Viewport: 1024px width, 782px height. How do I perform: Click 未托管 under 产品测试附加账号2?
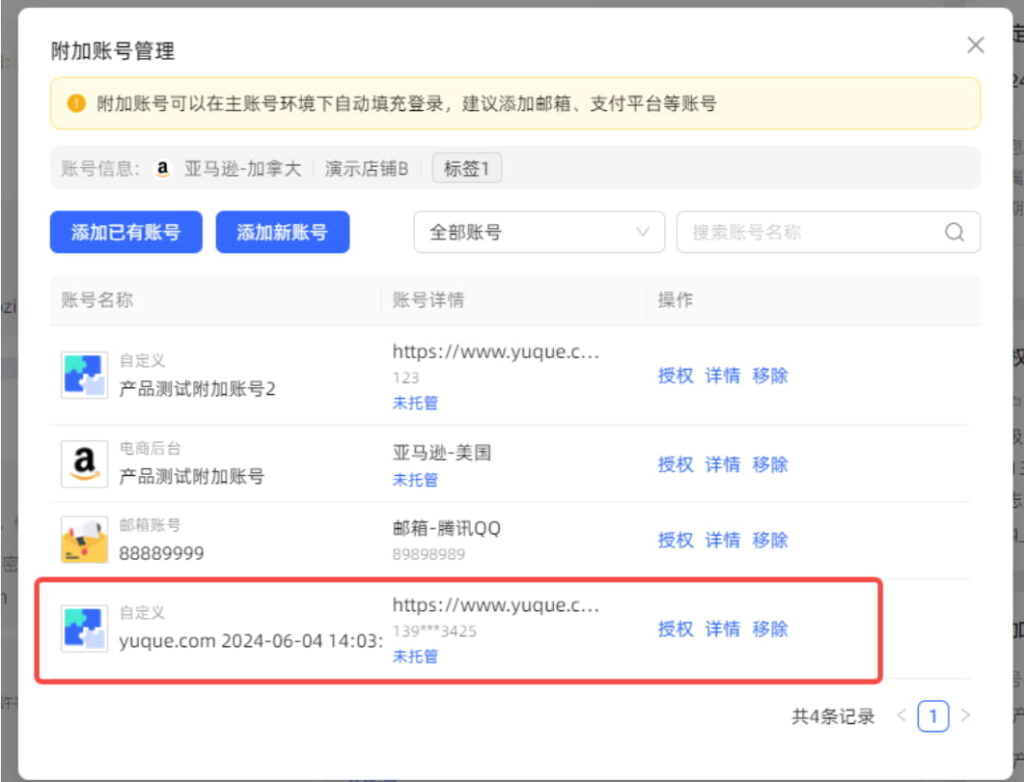click(x=415, y=403)
